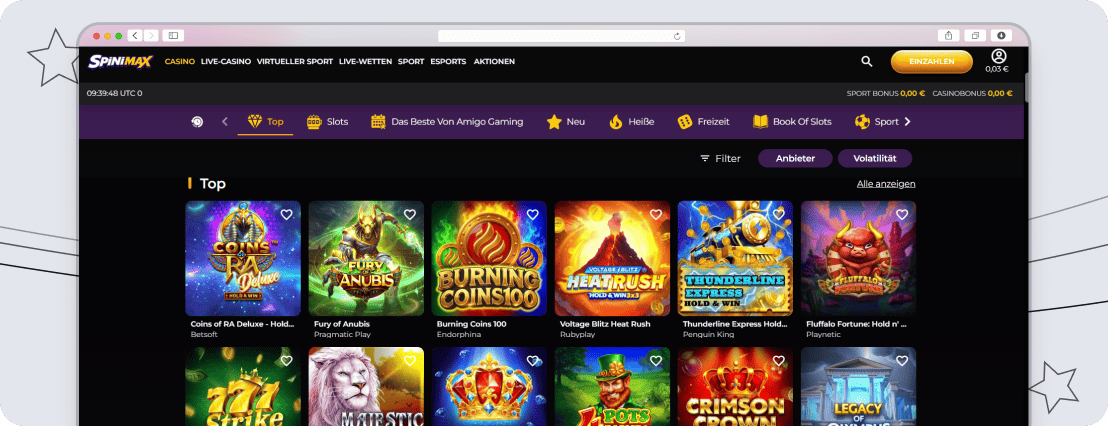The height and width of the screenshot is (426, 1108).
Task: Click the dice Freizeit icon
Action: click(685, 122)
